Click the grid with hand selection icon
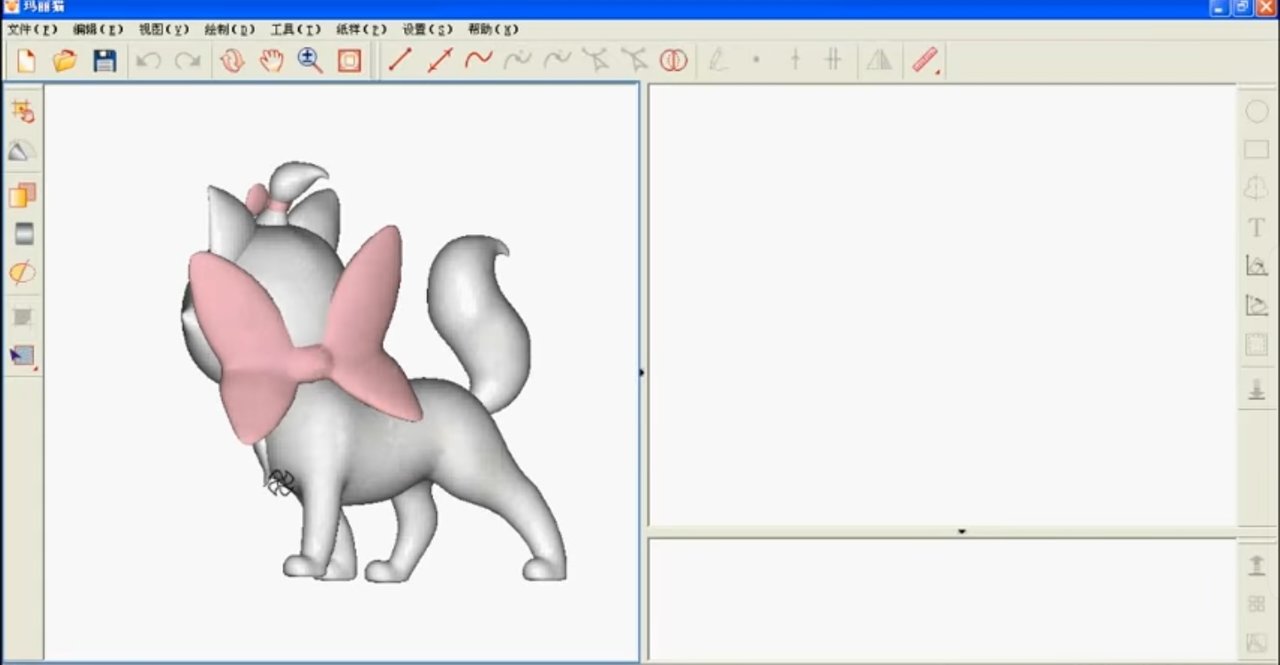The width and height of the screenshot is (1280, 665). (x=23, y=111)
